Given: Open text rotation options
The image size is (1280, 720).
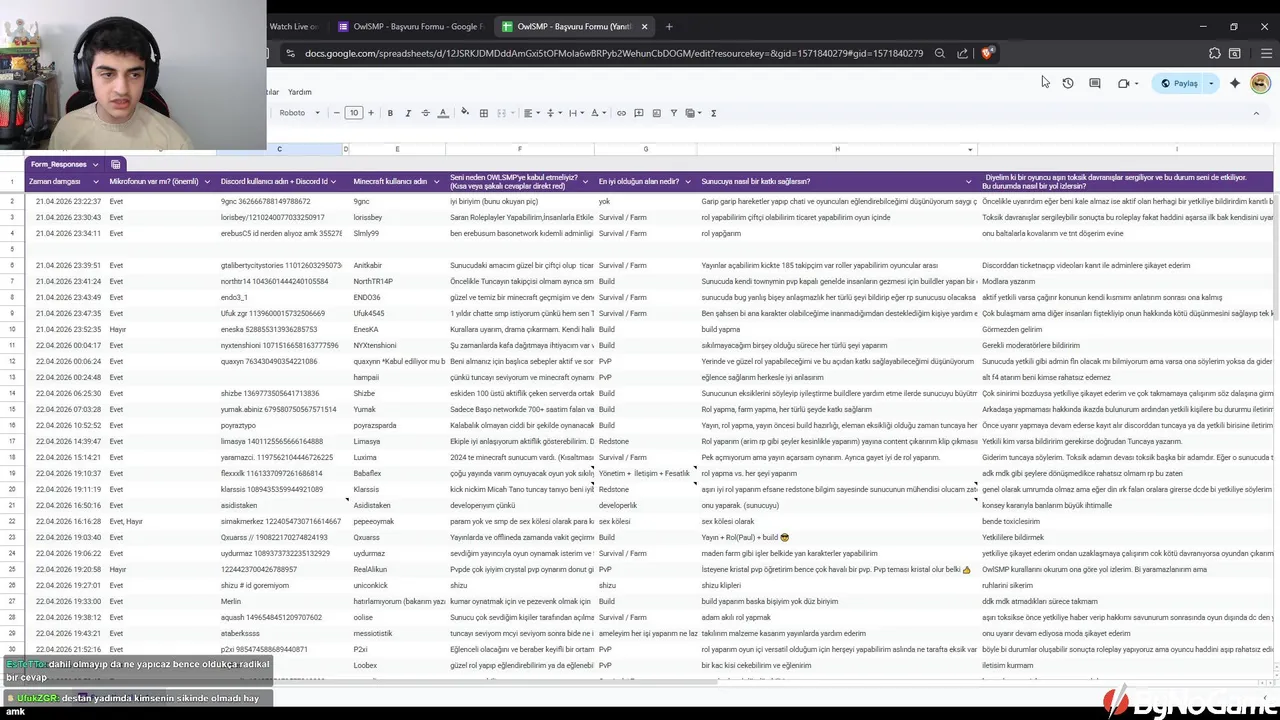Looking at the screenshot, I should pyautogui.click(x=598, y=113).
